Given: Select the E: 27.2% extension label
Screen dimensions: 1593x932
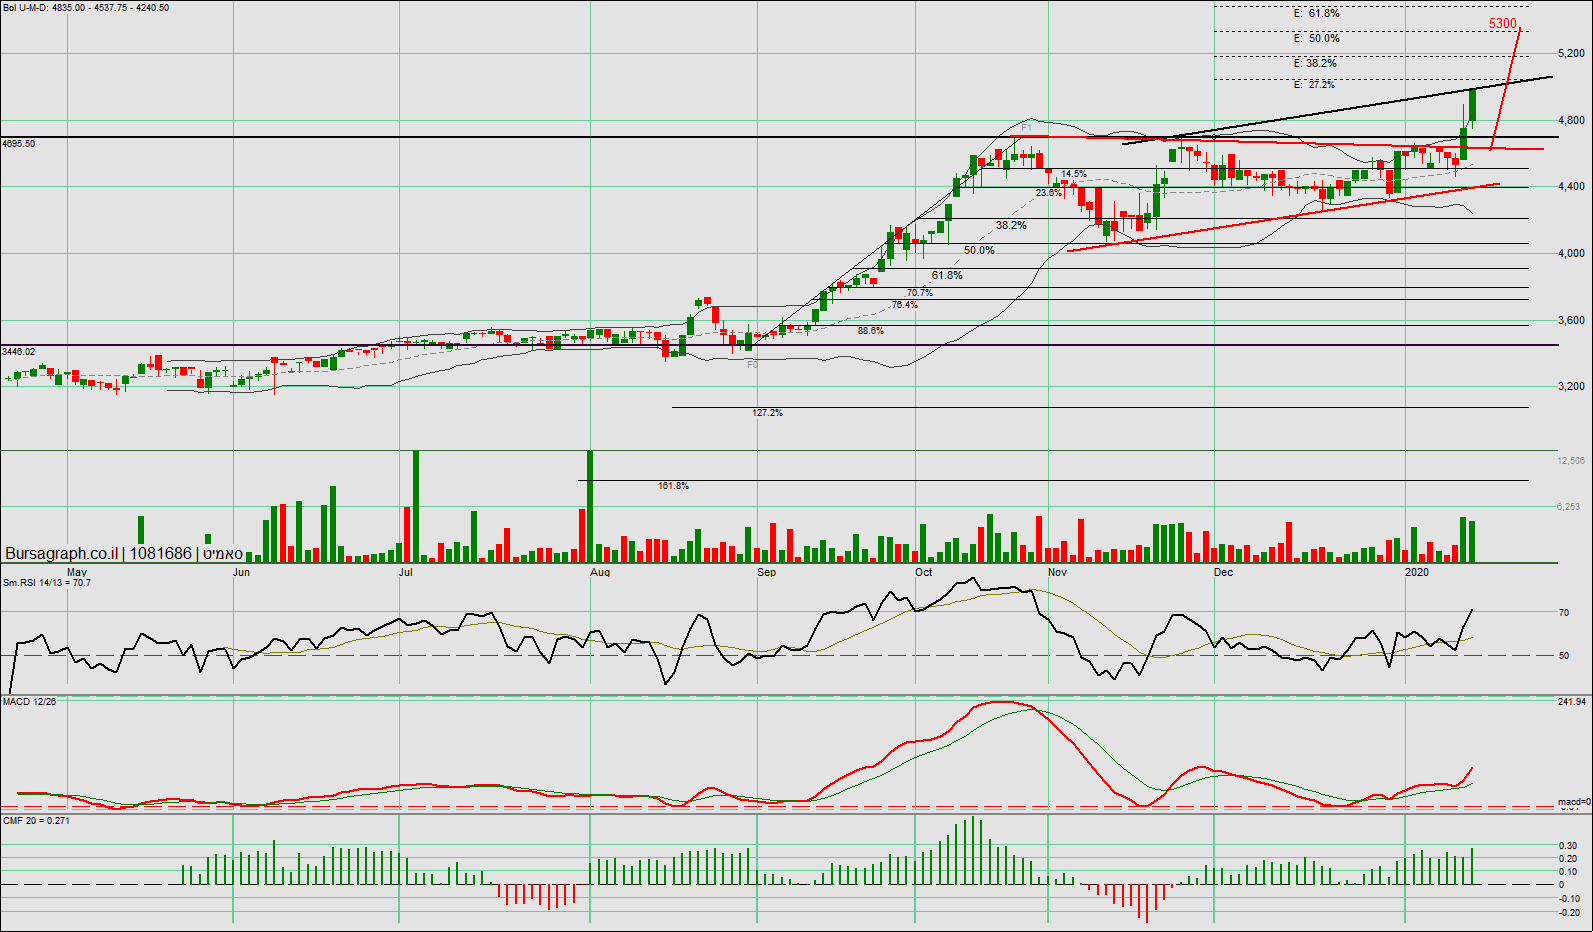Looking at the screenshot, I should [x=1314, y=85].
